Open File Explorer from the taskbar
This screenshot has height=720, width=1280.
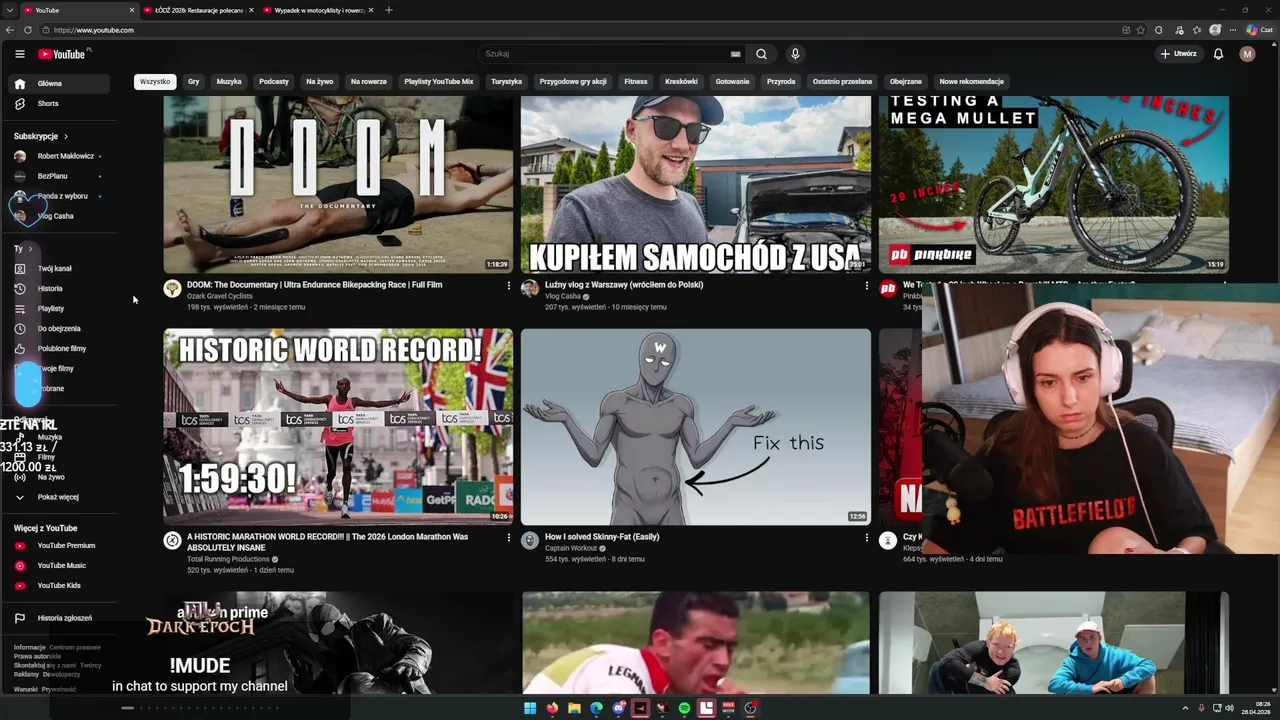pyautogui.click(x=574, y=708)
